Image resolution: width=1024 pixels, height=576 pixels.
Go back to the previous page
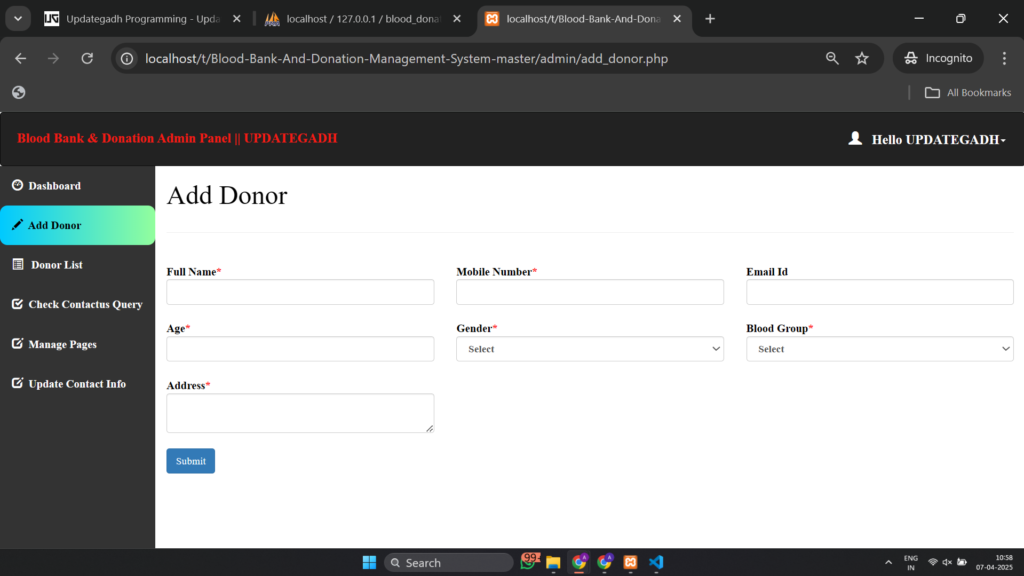pos(21,59)
